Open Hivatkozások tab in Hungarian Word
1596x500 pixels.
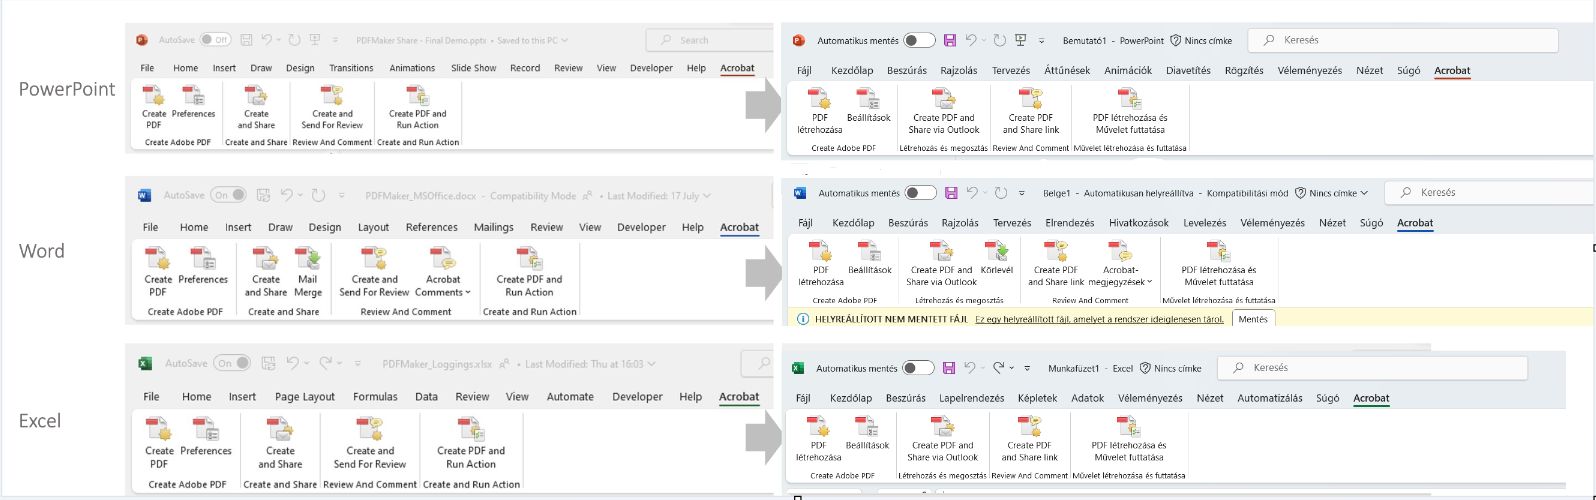[x=1138, y=223]
